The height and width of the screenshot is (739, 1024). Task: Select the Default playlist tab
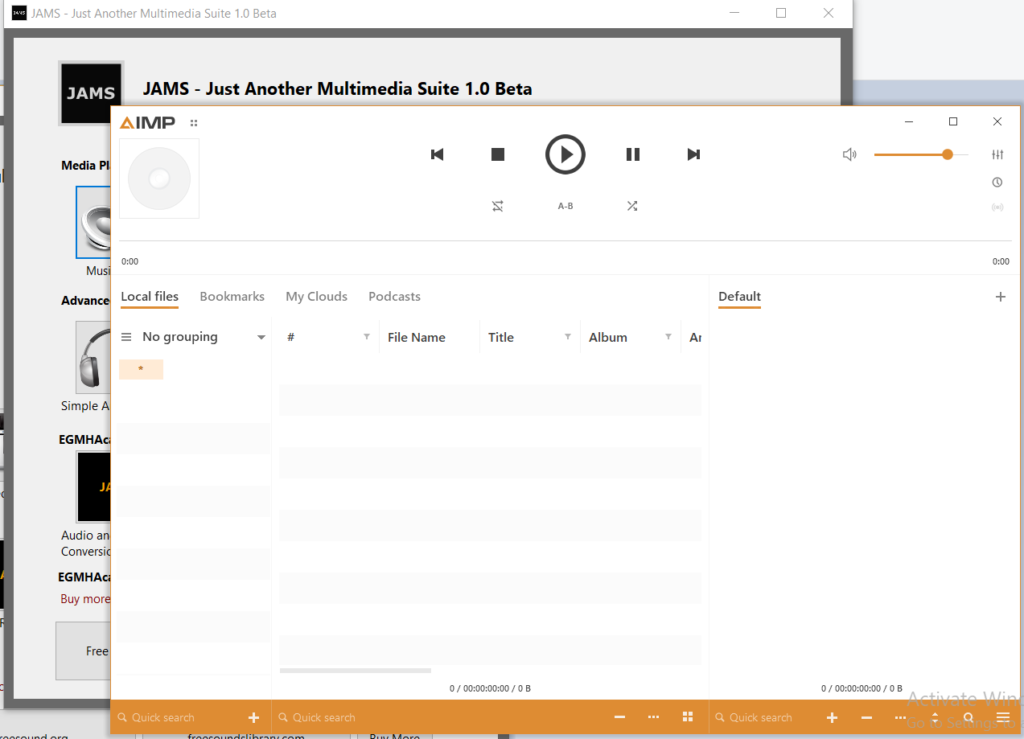[x=739, y=296]
